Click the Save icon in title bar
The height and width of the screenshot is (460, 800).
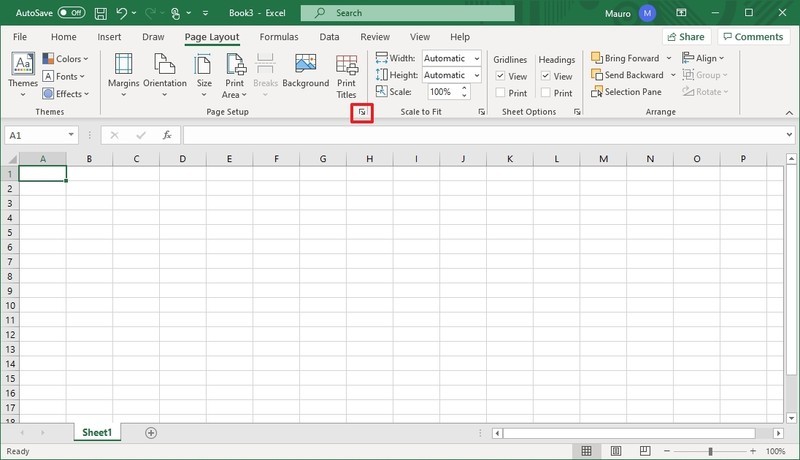click(x=101, y=13)
